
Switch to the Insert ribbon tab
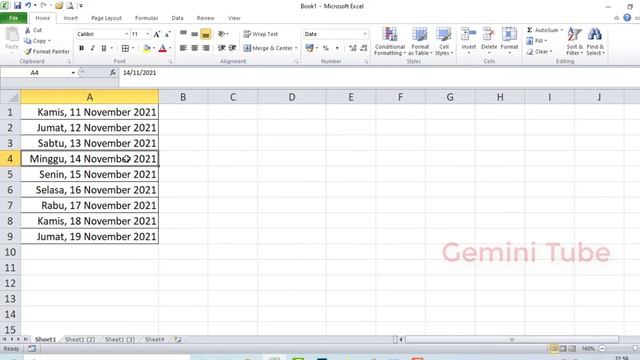71,18
